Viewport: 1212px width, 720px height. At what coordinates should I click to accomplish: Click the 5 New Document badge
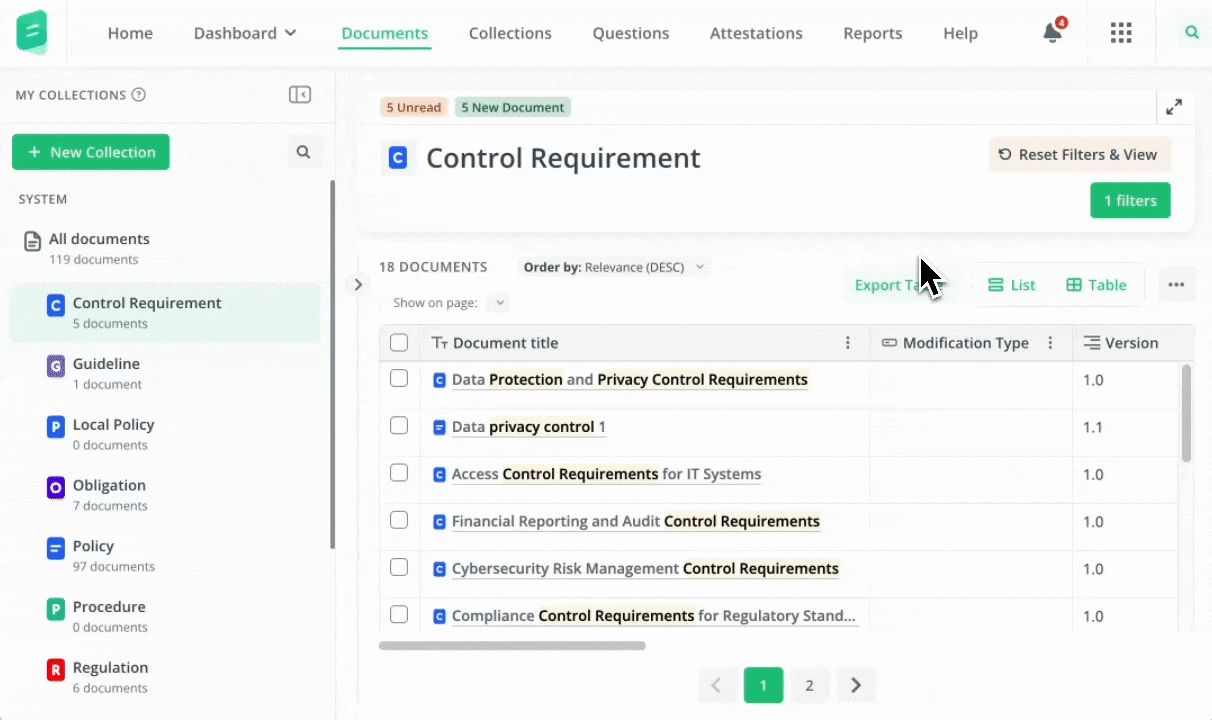coord(513,107)
